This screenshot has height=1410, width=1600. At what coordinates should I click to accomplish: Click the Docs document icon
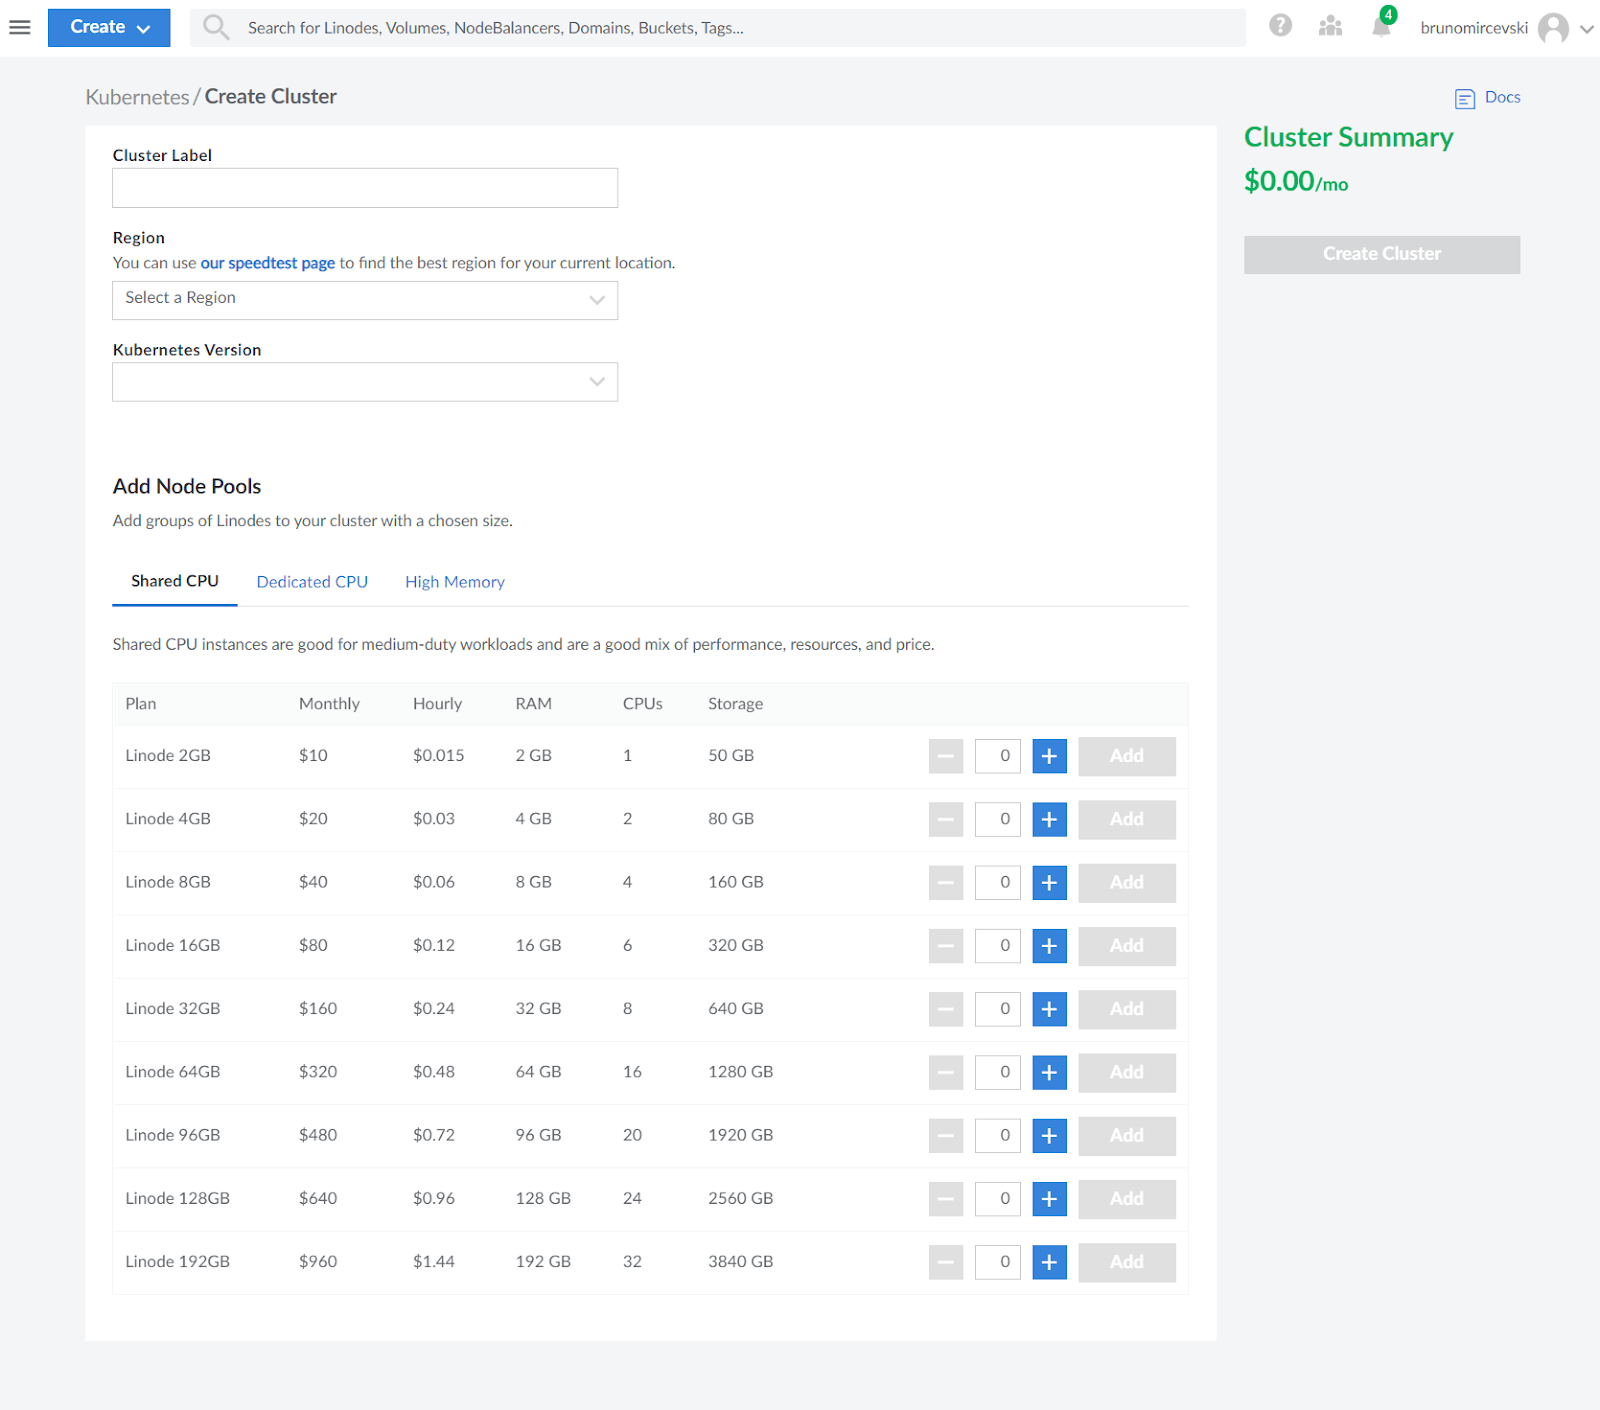click(1465, 98)
